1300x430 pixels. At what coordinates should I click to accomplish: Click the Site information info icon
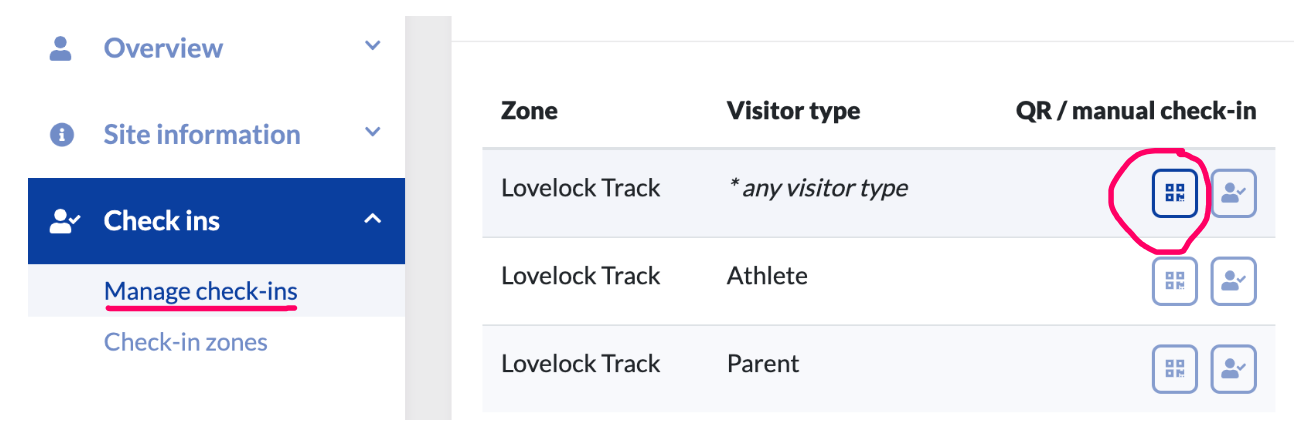[62, 134]
